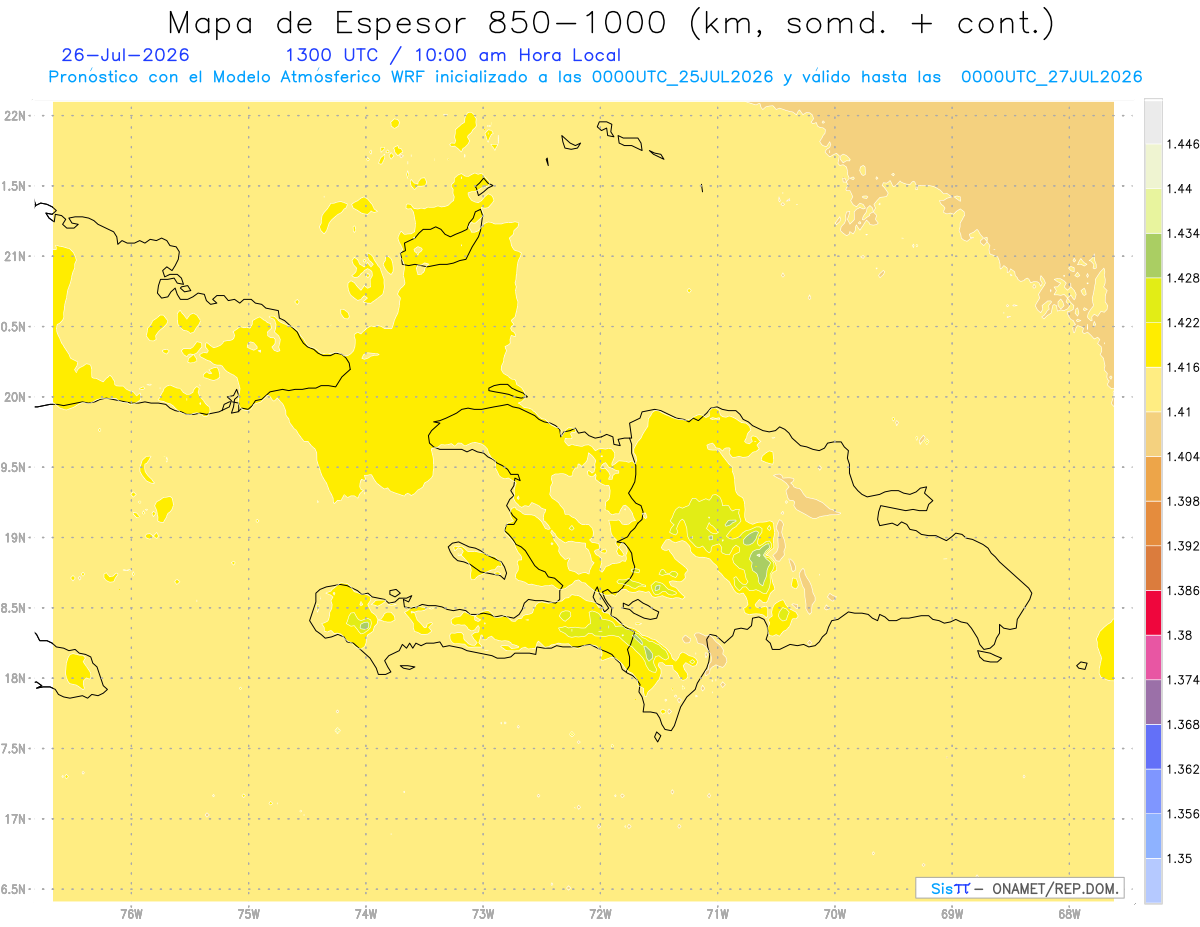Click the pink legend swatch between 1.374 and 1.38
The width and height of the screenshot is (1200, 927).
[x=1153, y=657]
